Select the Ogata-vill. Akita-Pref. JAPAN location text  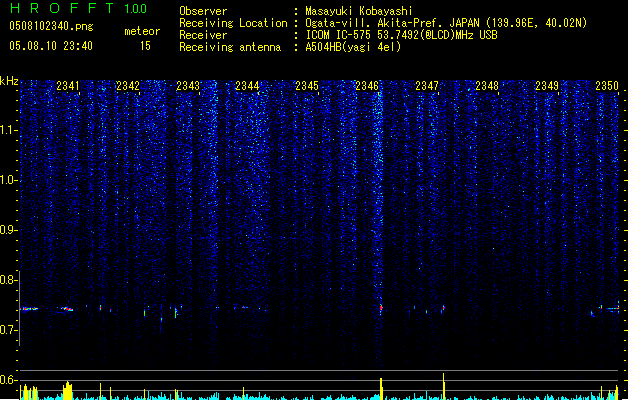pos(446,23)
